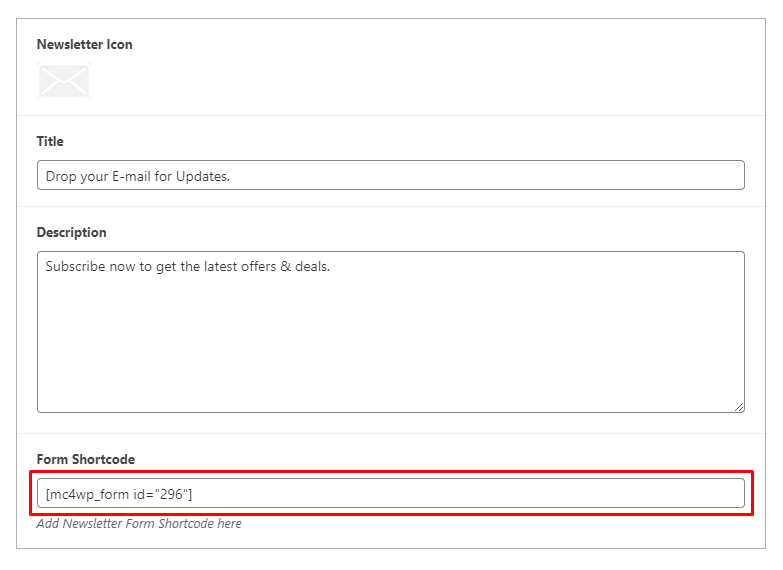Click the word "deals" in the Description
This screenshot has width=783, height=570.
point(311,266)
